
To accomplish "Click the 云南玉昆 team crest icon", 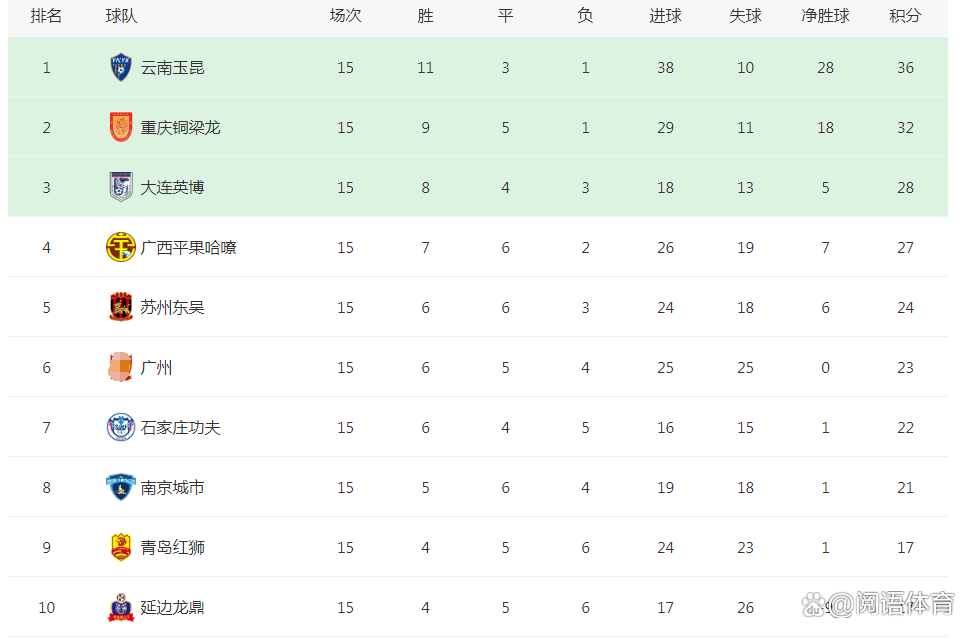I will [121, 67].
